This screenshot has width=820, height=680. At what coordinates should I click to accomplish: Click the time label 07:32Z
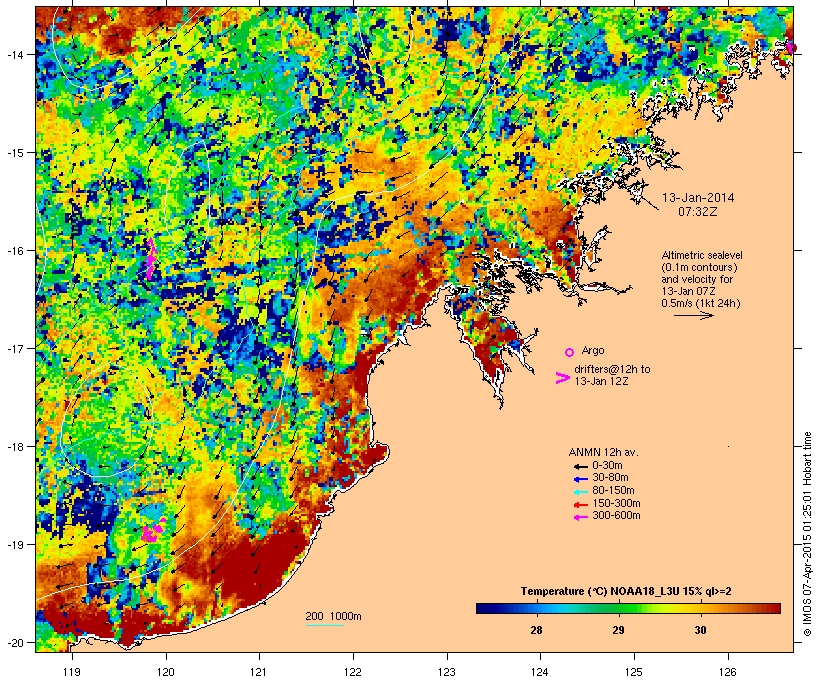(698, 212)
